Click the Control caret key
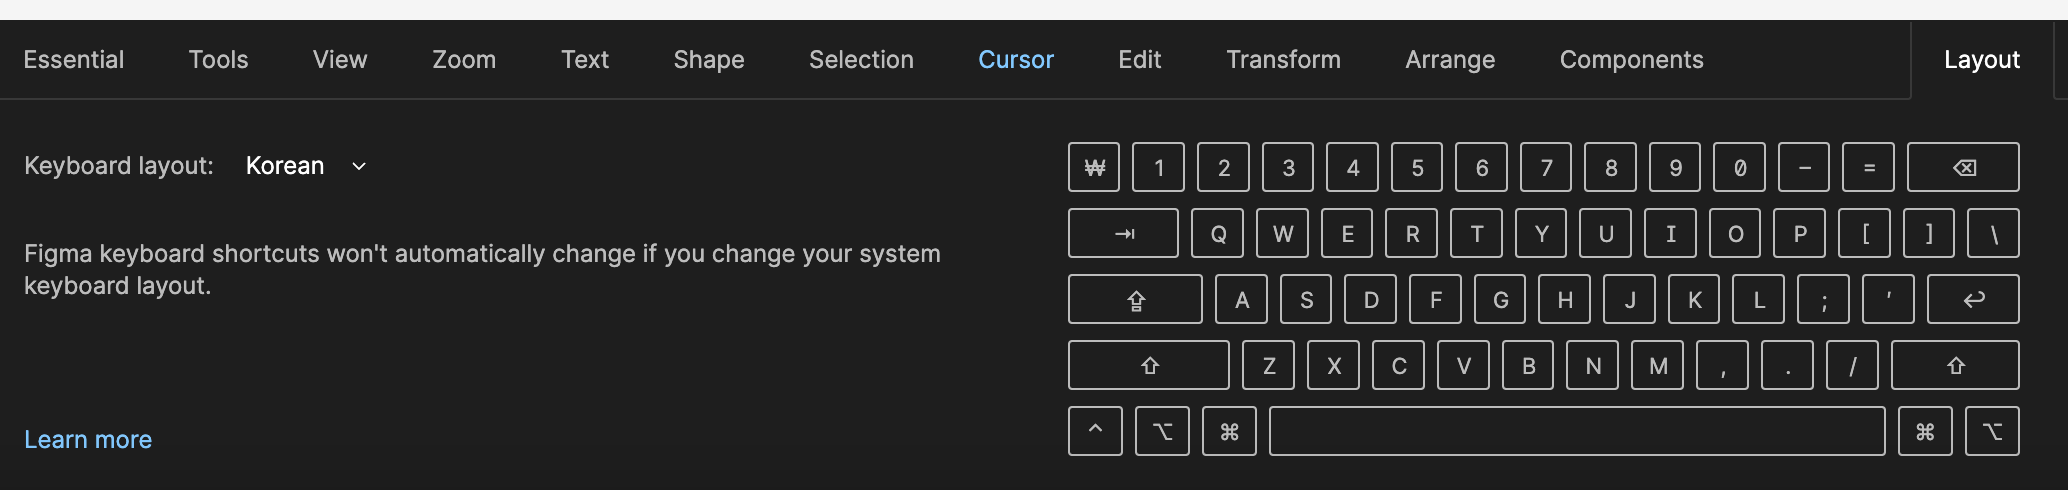This screenshot has height=490, width=2068. pos(1095,431)
